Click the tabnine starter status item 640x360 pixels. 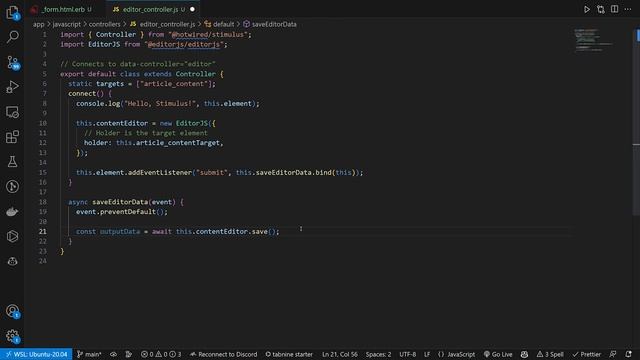click(289, 354)
